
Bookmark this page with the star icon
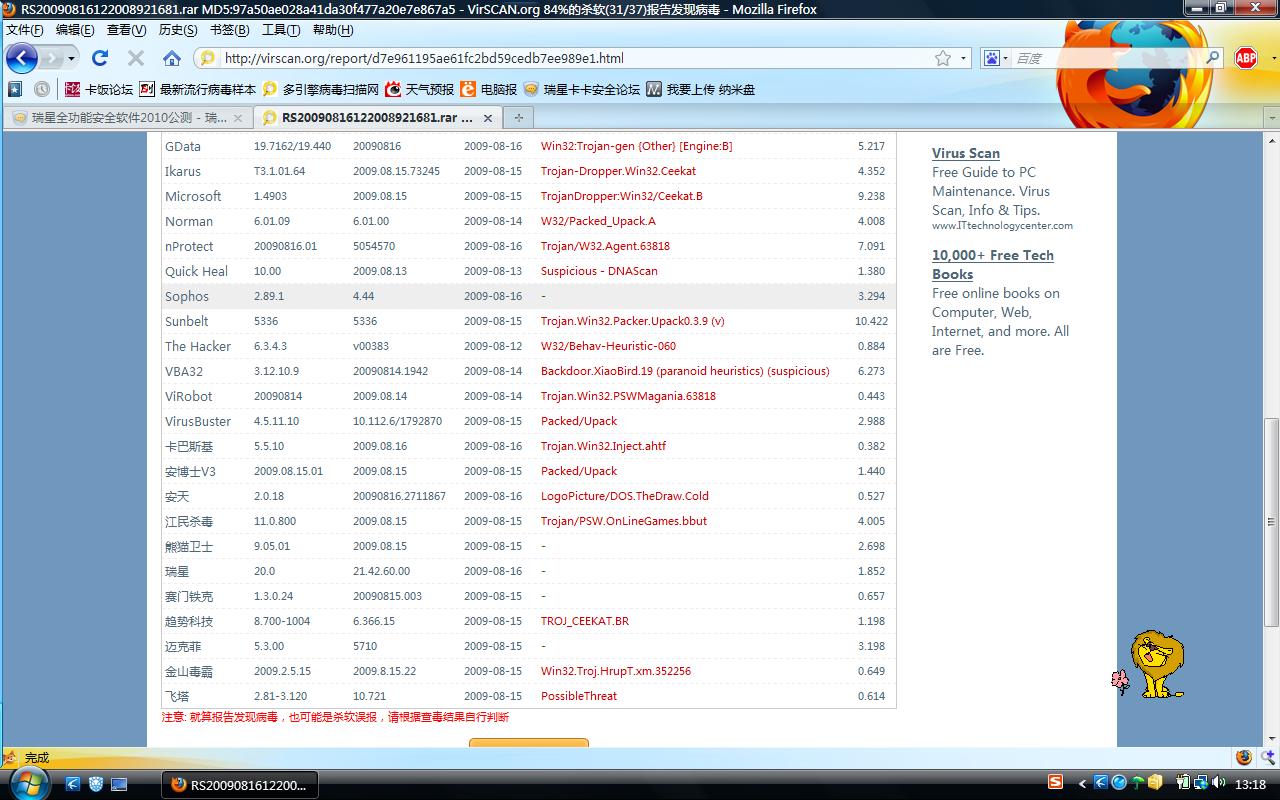click(942, 58)
